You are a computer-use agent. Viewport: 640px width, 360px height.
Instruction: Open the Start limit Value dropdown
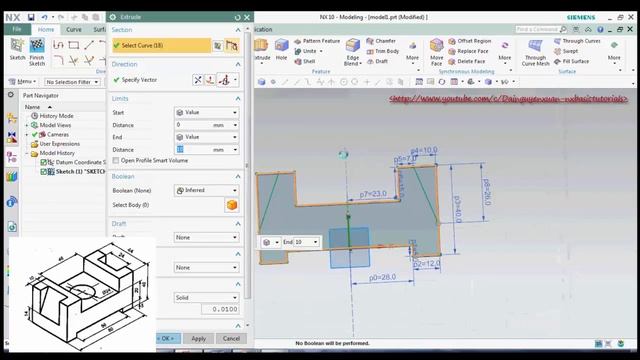pos(207,112)
